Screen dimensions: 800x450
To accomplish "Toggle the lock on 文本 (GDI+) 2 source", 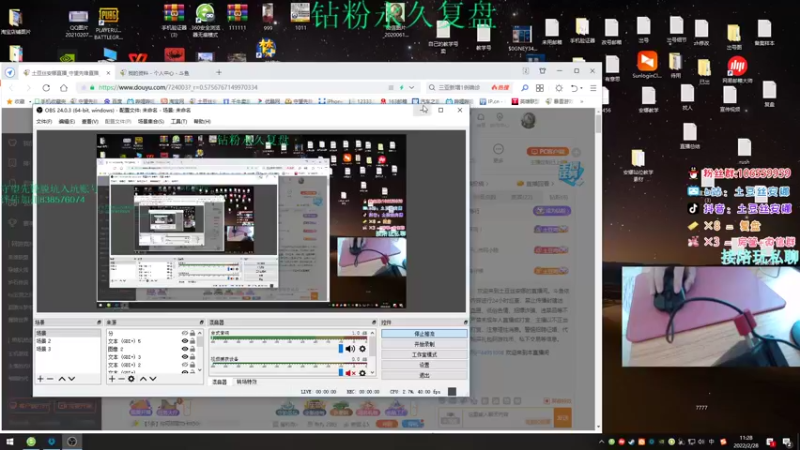I will coord(192,365).
